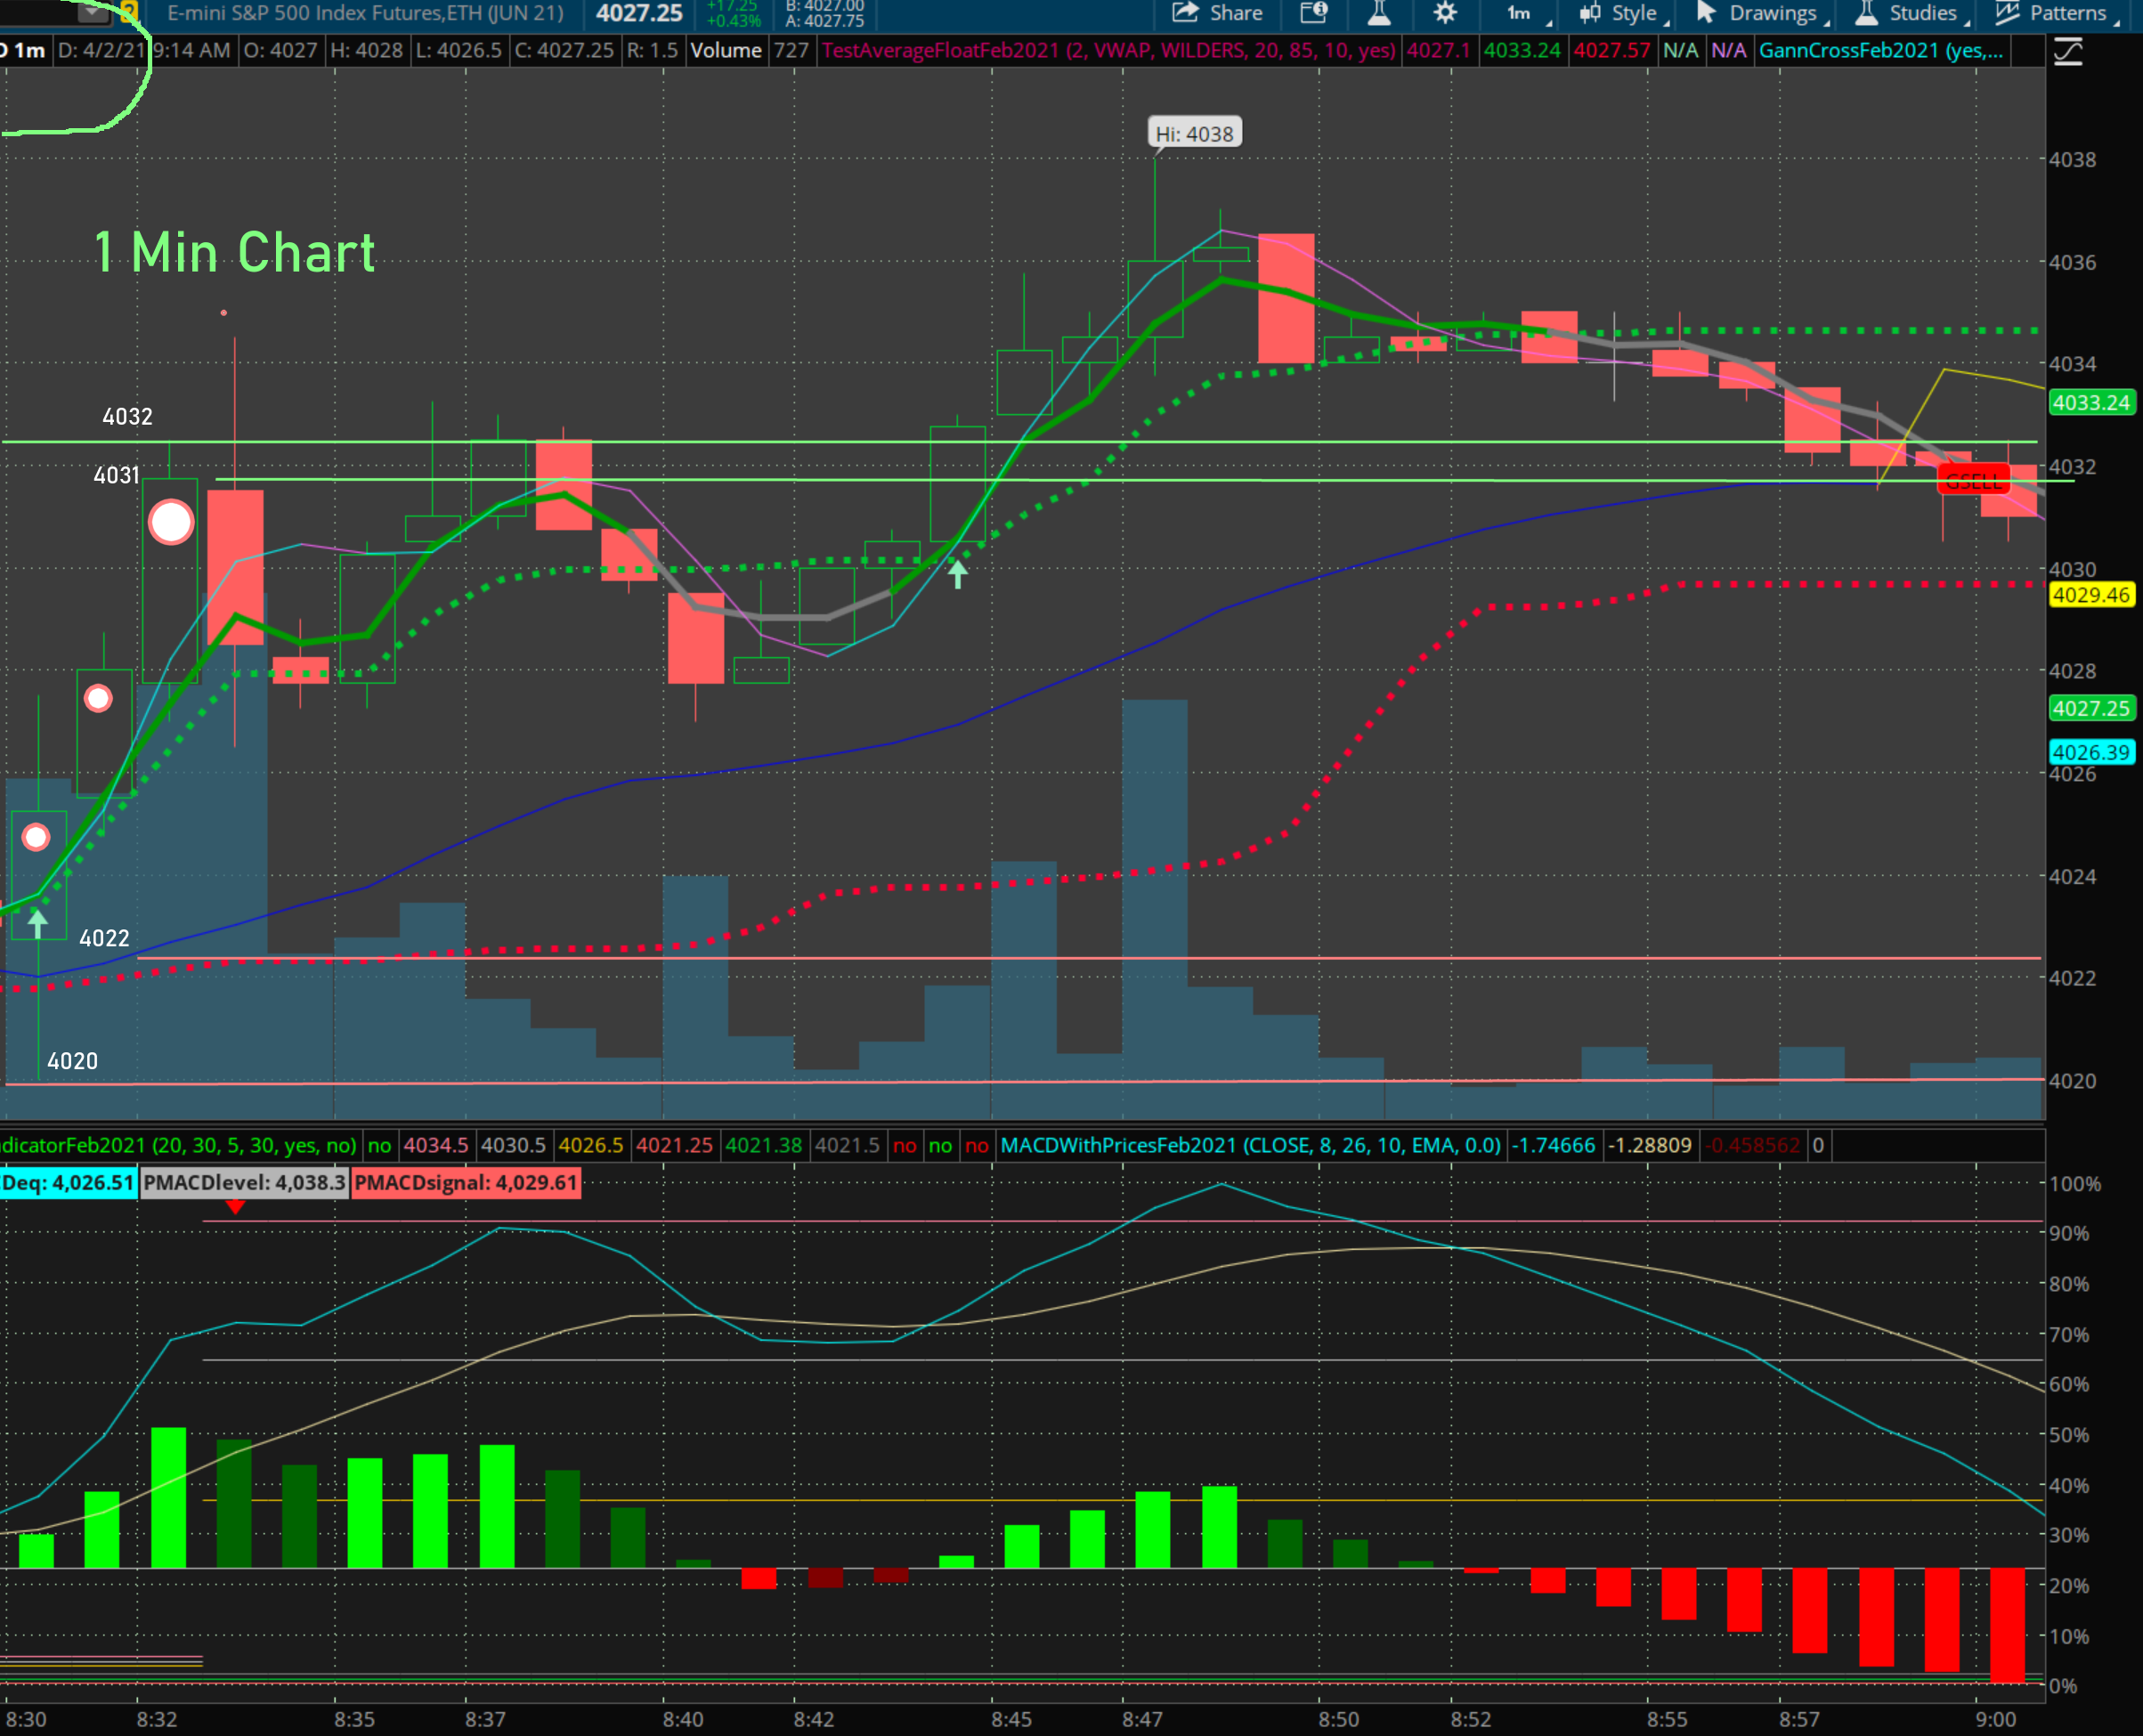Click the up arrow signal near the 4022 label
Viewport: 2143px width, 1736px height.
(x=37, y=922)
